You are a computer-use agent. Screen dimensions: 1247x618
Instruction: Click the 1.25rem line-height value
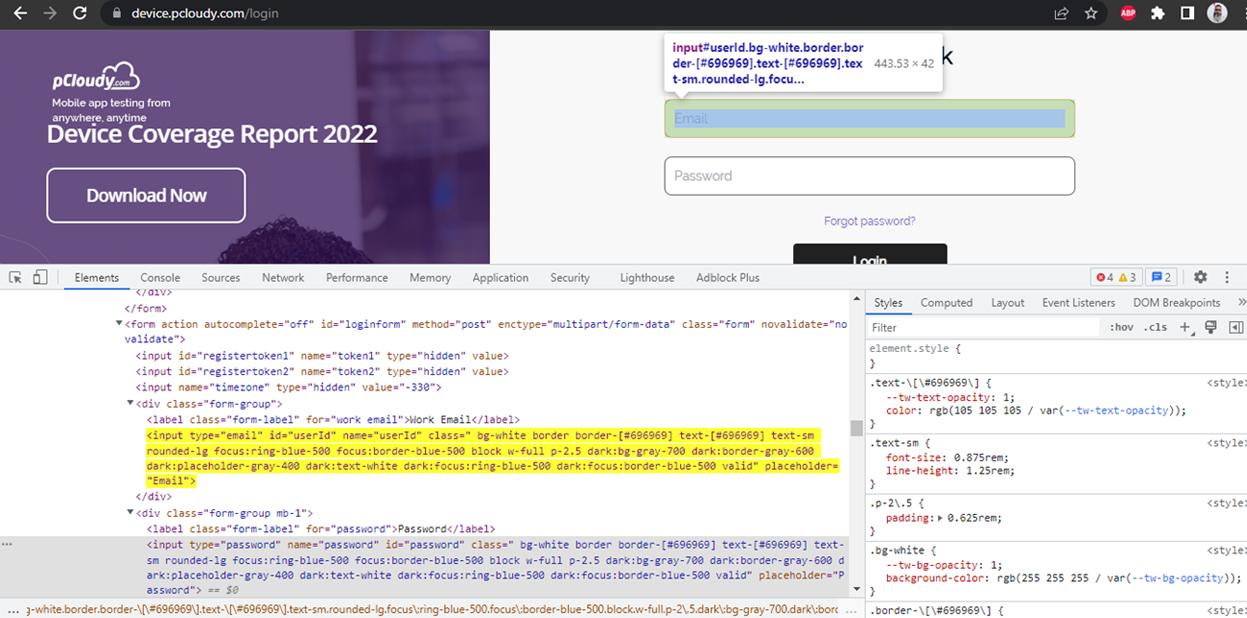coord(990,470)
